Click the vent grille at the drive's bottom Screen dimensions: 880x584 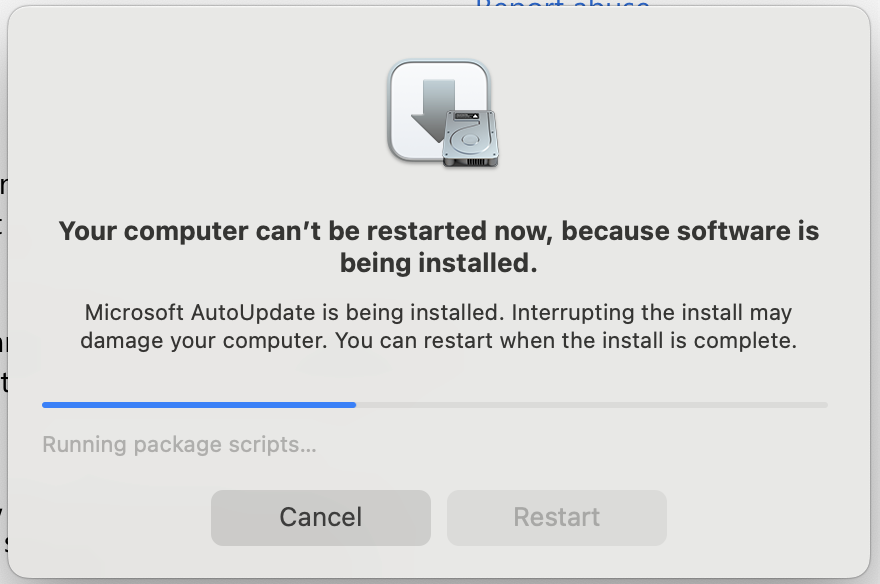click(471, 162)
